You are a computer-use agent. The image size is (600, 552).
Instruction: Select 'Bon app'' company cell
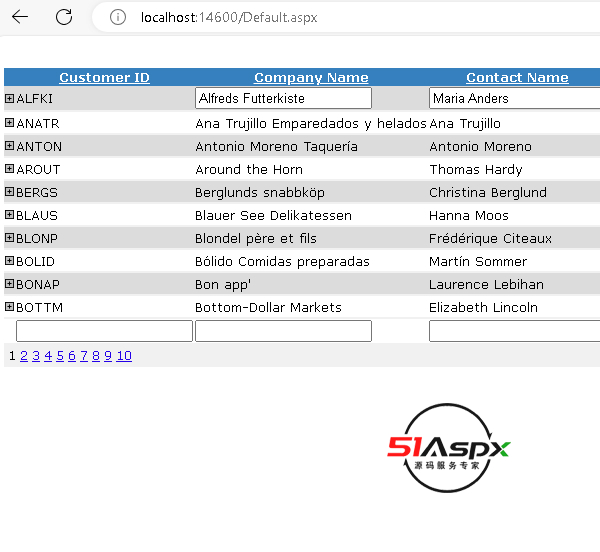pos(223,285)
